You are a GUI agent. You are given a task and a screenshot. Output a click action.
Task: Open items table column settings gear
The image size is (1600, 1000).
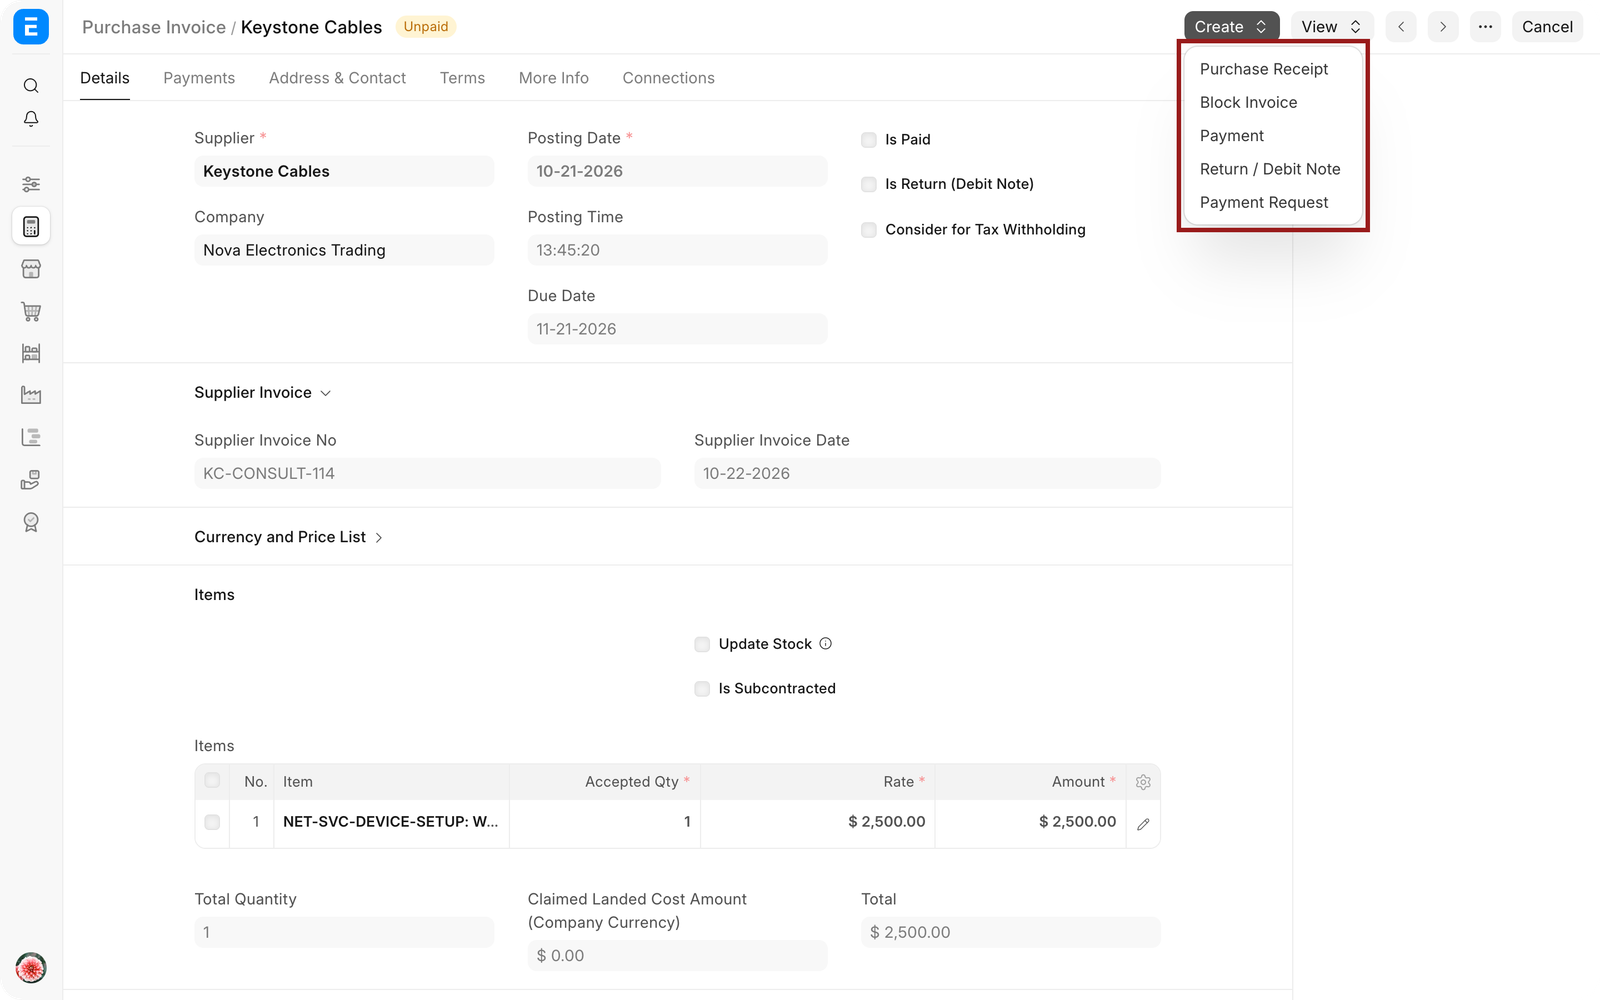click(x=1143, y=782)
